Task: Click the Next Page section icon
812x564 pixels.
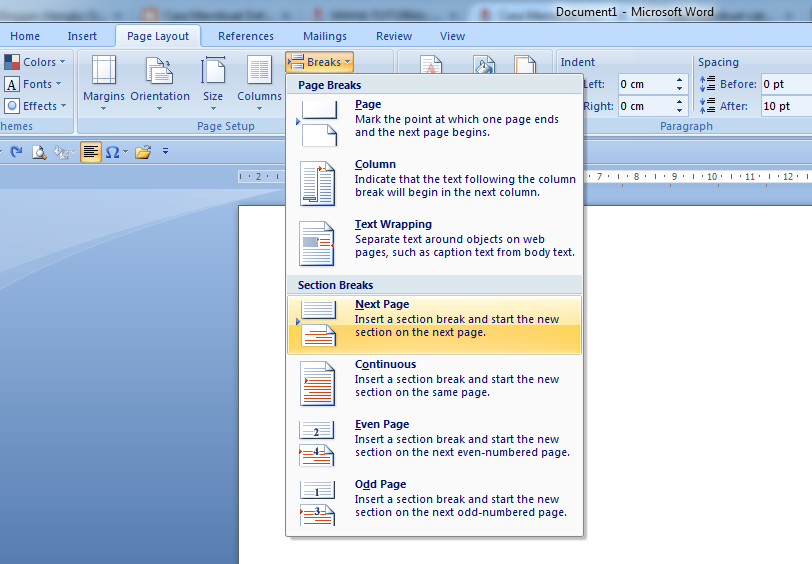Action: pos(318,324)
